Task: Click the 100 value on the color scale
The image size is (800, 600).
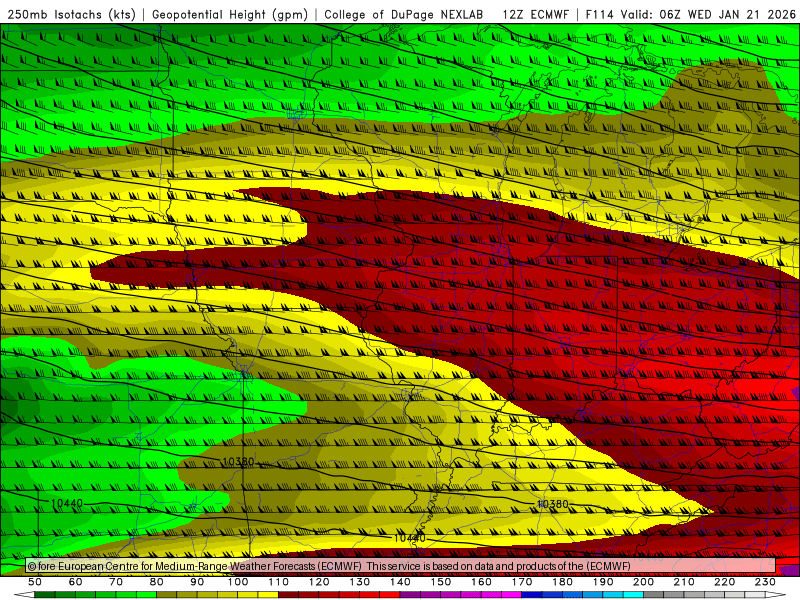Action: 238,582
